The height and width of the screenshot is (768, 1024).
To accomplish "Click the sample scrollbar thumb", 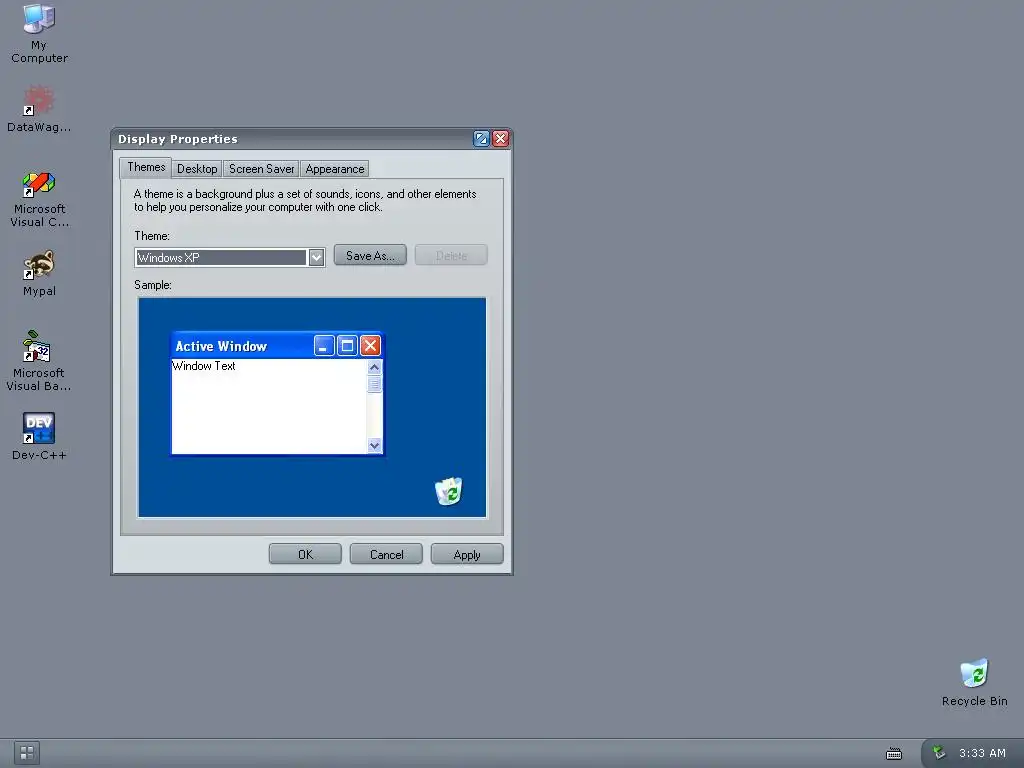I will click(374, 383).
